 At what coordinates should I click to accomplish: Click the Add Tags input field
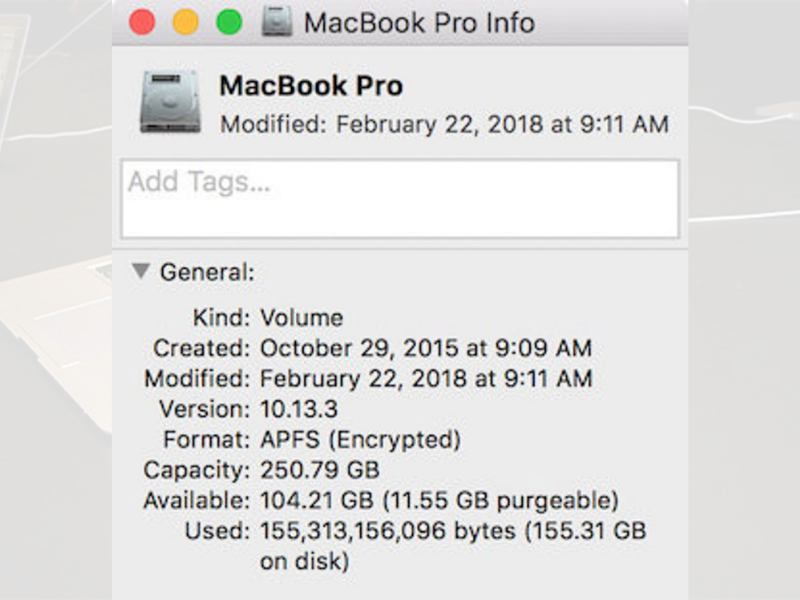(400, 199)
